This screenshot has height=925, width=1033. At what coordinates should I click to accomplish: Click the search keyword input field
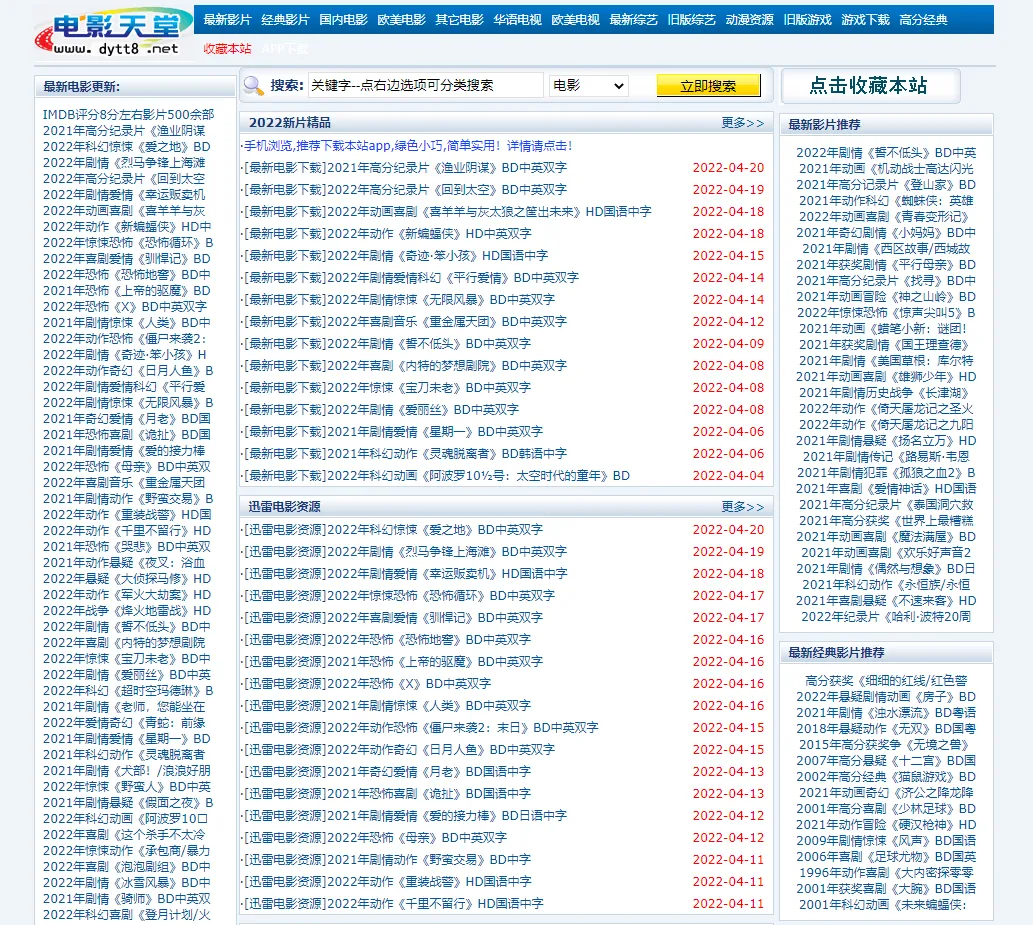[x=426, y=86]
